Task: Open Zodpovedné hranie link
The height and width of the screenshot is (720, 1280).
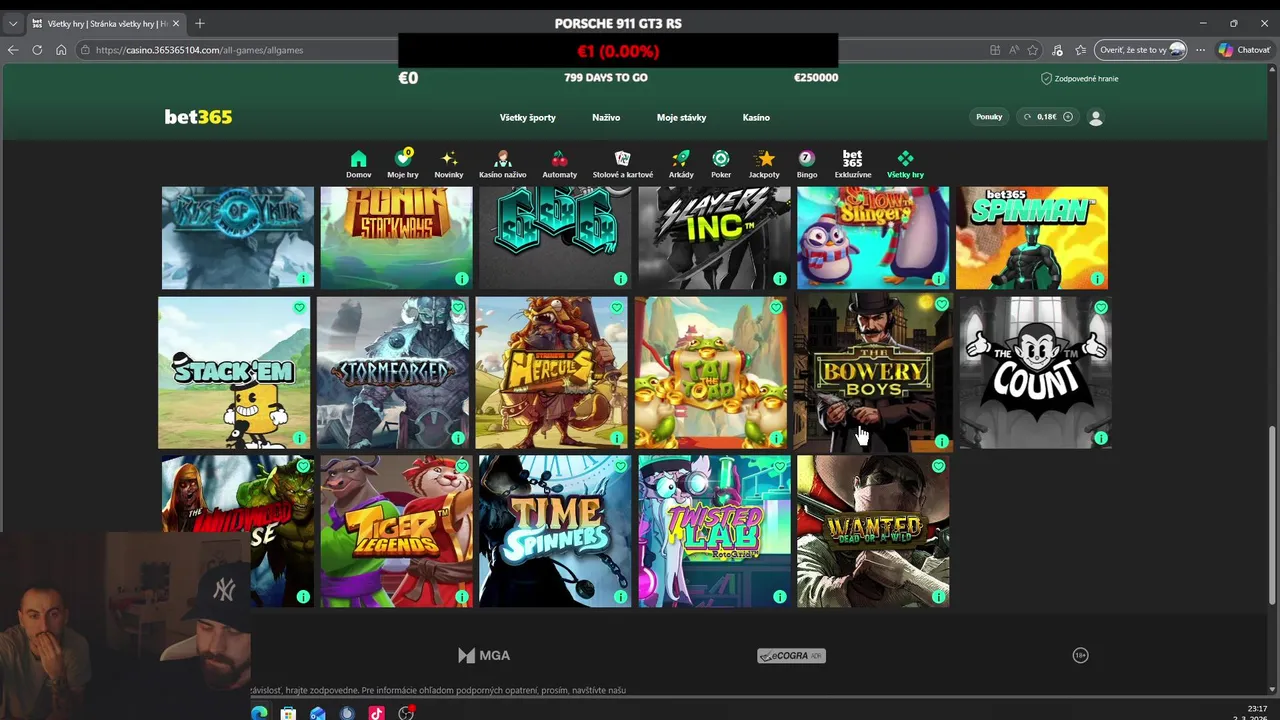Action: [x=1080, y=78]
